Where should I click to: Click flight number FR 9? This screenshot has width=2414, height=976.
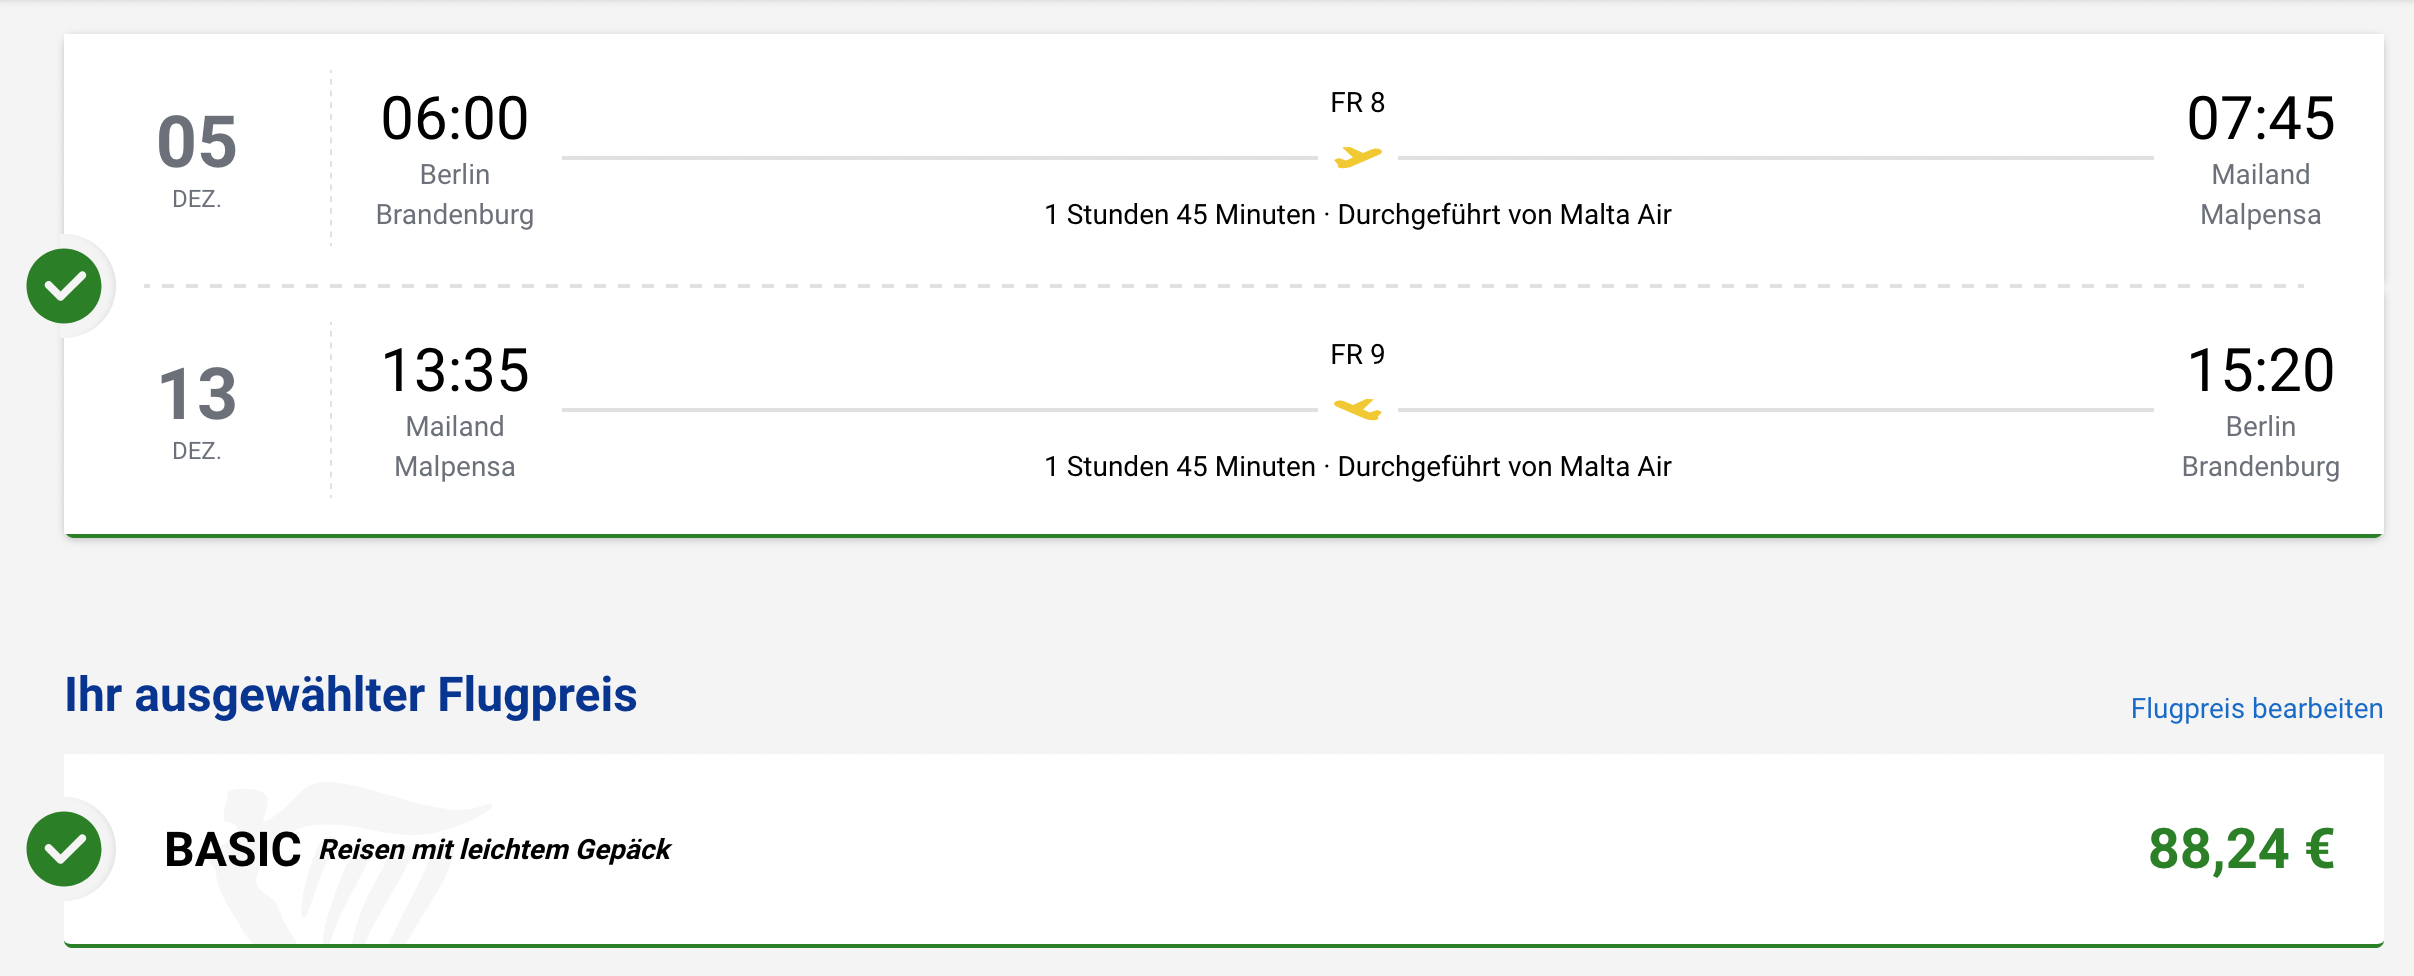(x=1357, y=354)
